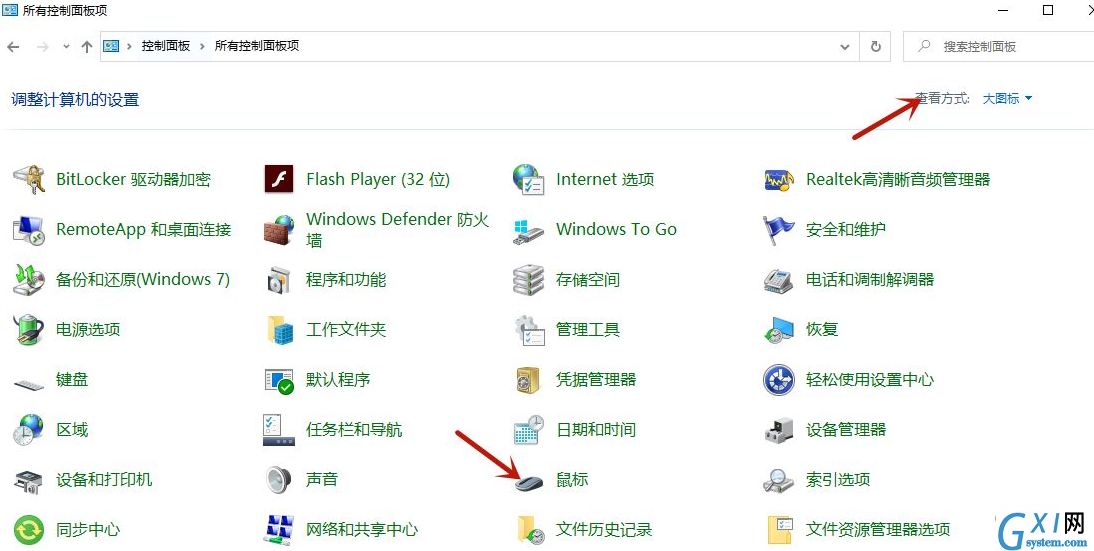Click the 管理工具 gear icon
Viewport: 1094px width, 551px height.
tap(528, 330)
